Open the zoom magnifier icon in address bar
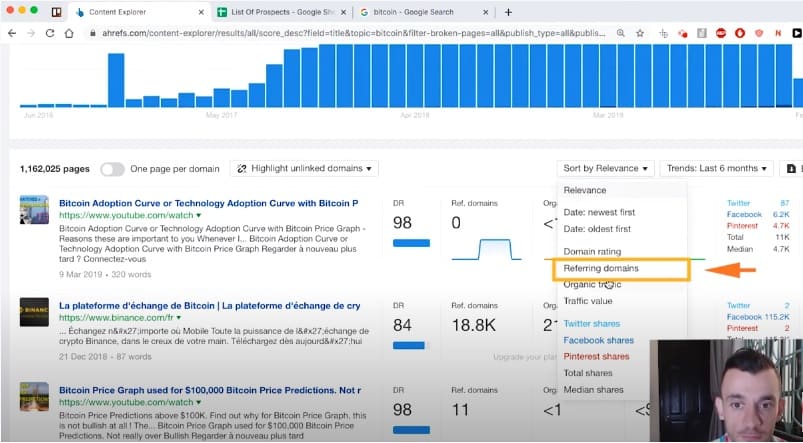Image resolution: width=803 pixels, height=443 pixels. (621, 33)
